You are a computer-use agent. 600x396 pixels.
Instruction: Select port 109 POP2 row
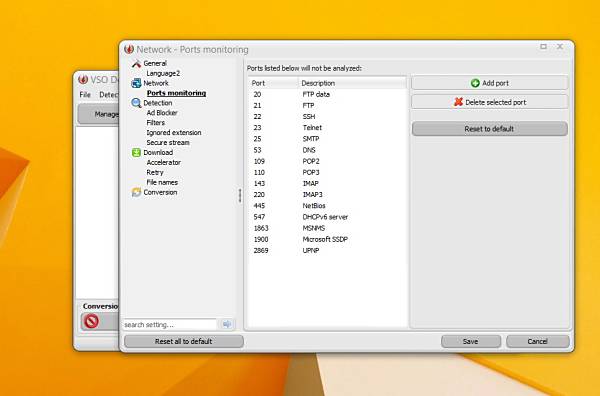(x=327, y=161)
